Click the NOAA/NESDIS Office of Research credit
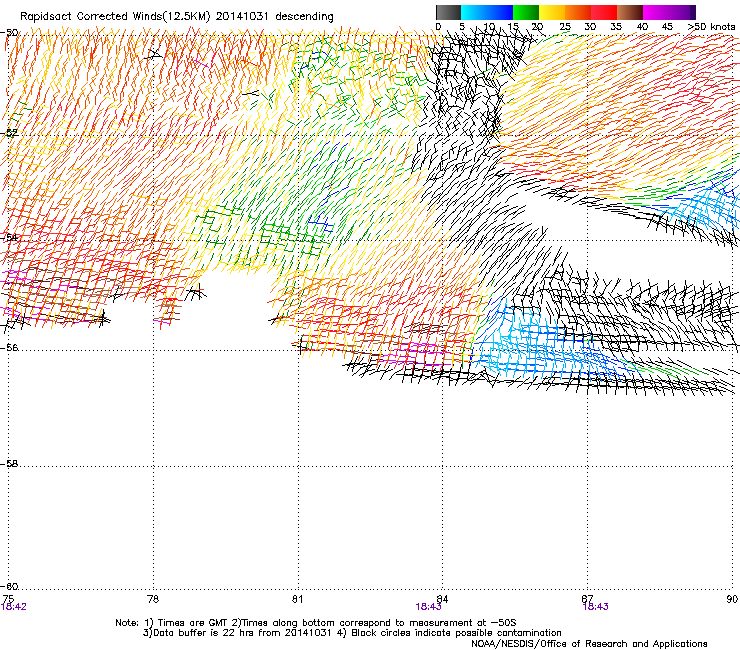 [x=589, y=644]
